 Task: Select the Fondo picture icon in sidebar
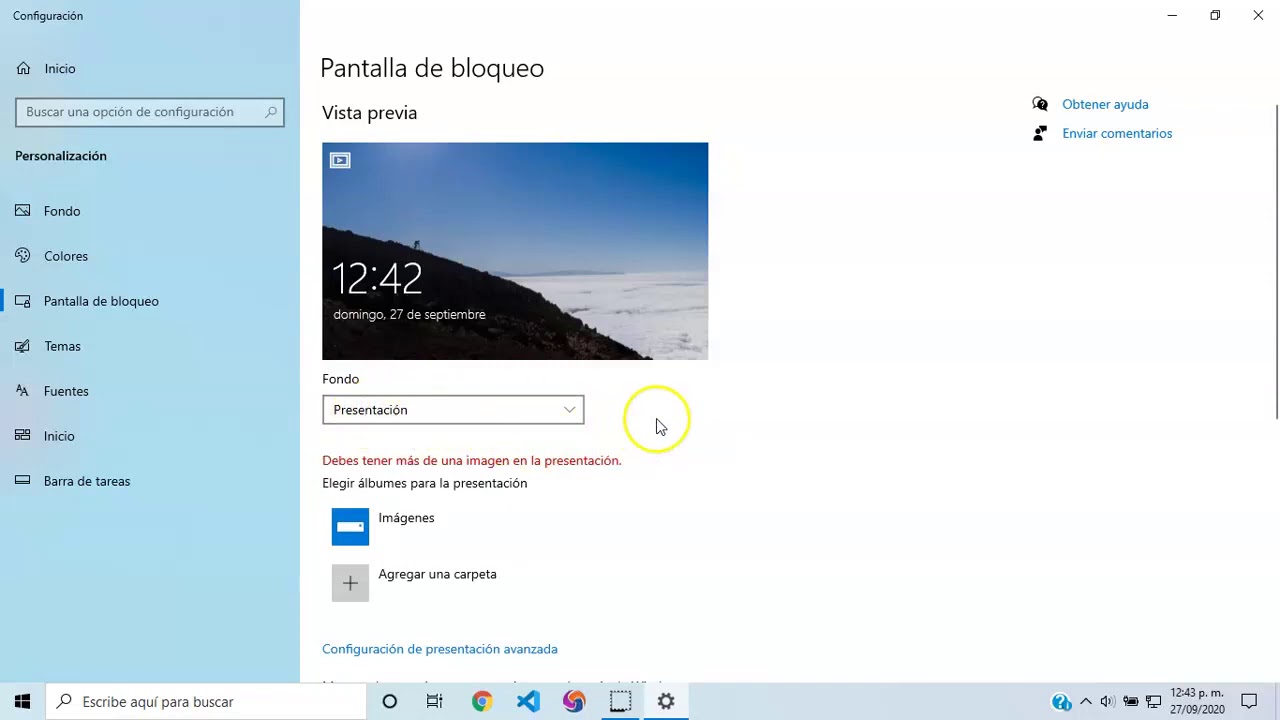(x=23, y=211)
